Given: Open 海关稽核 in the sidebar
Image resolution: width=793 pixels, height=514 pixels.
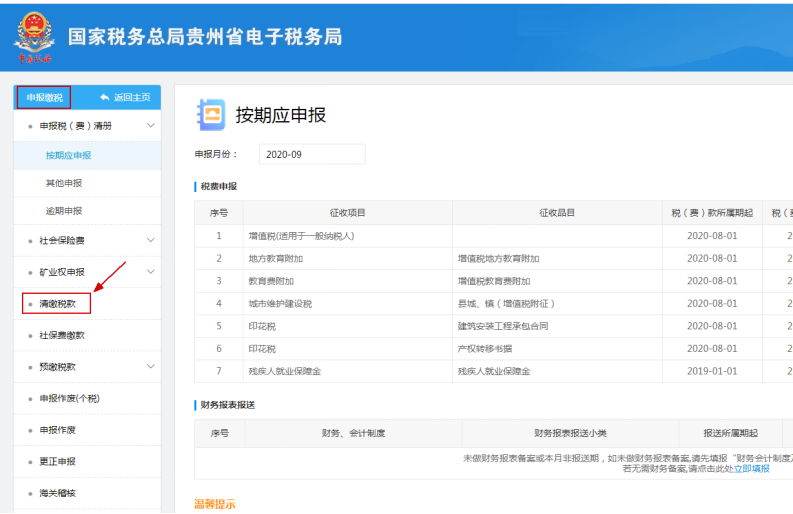Looking at the screenshot, I should 57,493.
